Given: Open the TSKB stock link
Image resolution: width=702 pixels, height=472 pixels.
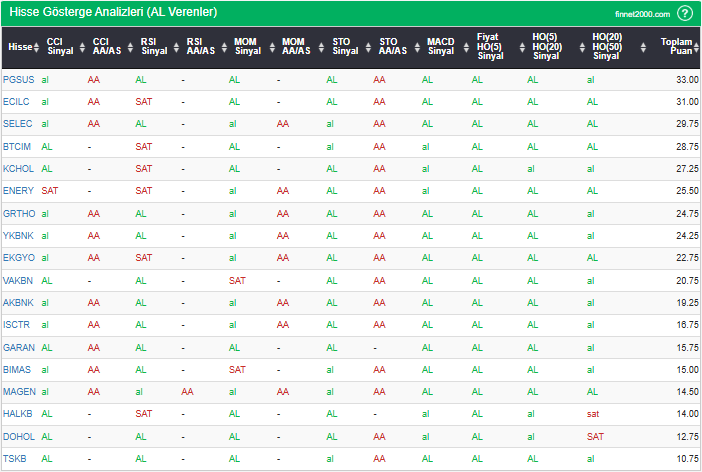Looking at the screenshot, I should pyautogui.click(x=15, y=459).
